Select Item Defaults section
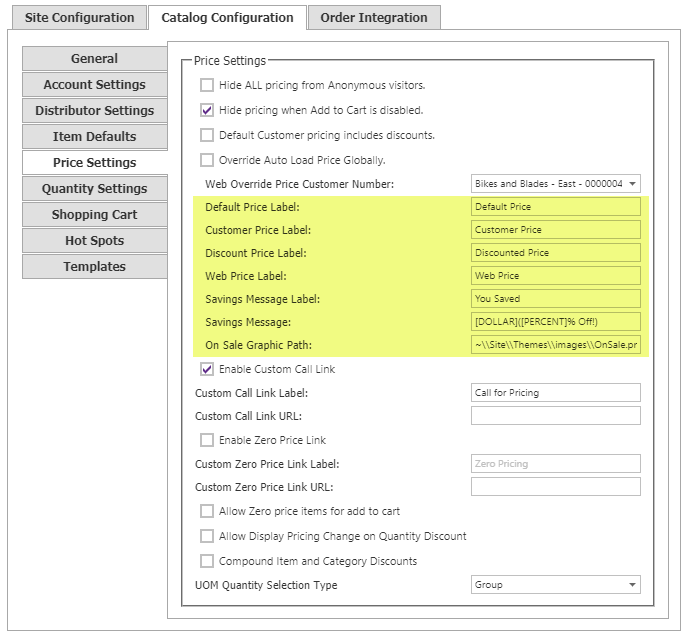 click(94, 137)
